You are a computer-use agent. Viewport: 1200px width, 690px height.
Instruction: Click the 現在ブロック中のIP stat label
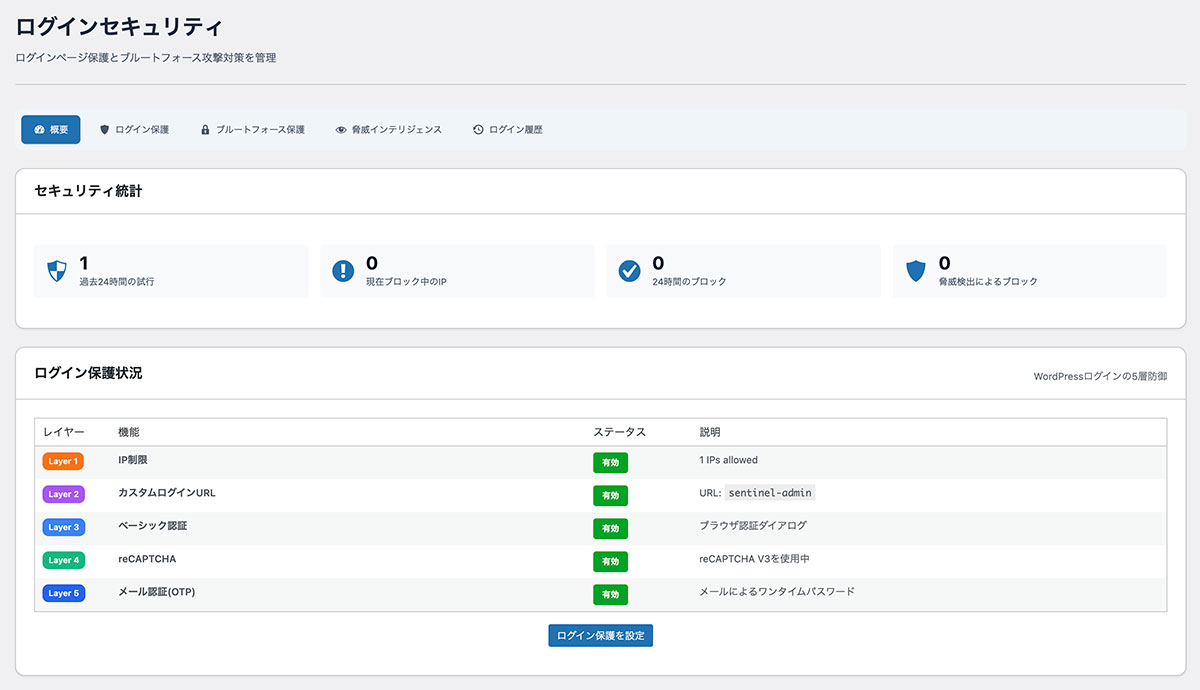tap(406, 282)
